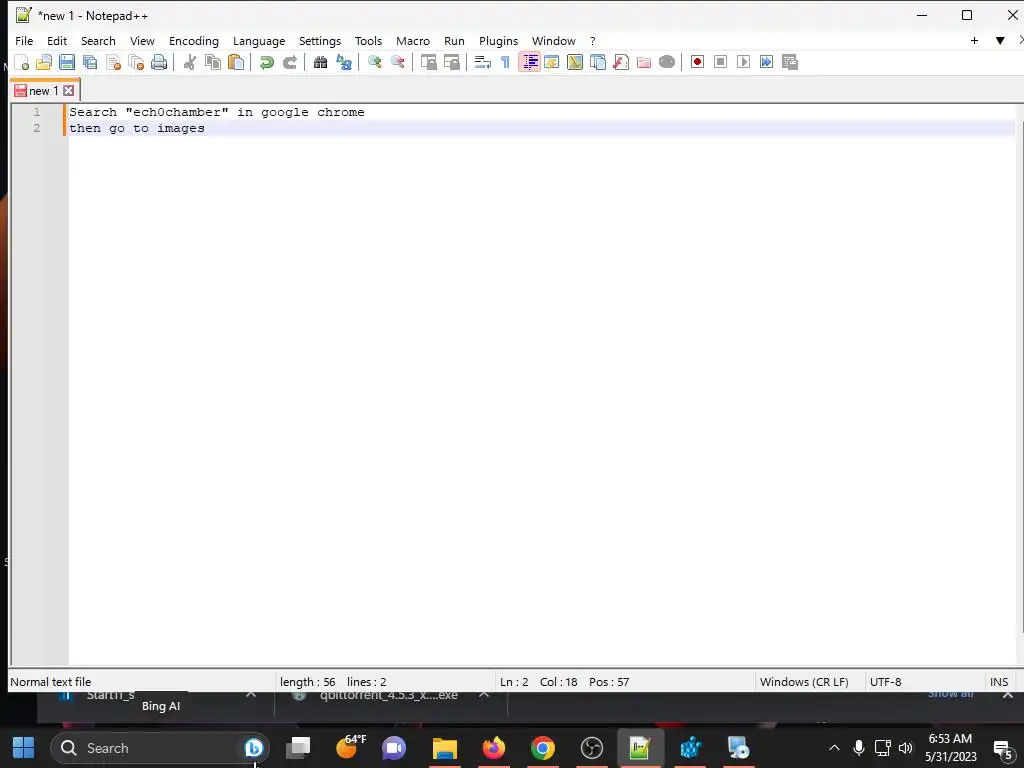The height and width of the screenshot is (768, 1024).
Task: Open Find dialog via binoculars icon
Action: (320, 62)
